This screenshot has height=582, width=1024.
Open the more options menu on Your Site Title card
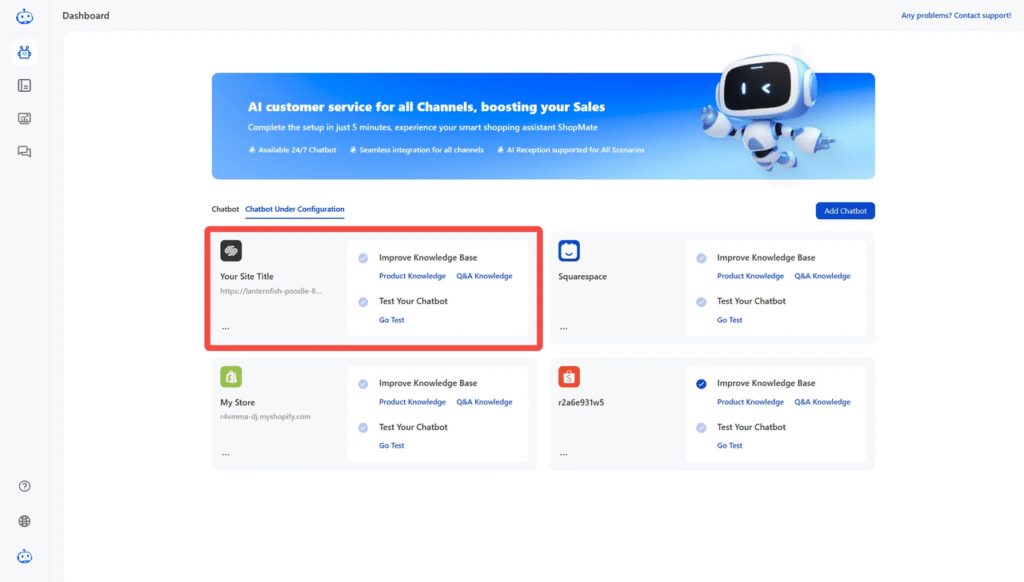(x=225, y=329)
